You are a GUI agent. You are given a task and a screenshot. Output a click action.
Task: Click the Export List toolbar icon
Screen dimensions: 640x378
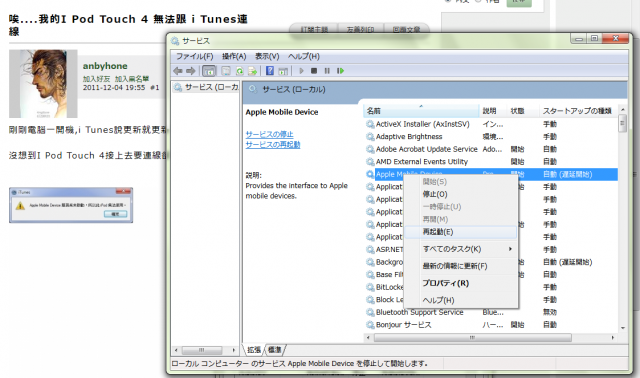pyautogui.click(x=253, y=71)
